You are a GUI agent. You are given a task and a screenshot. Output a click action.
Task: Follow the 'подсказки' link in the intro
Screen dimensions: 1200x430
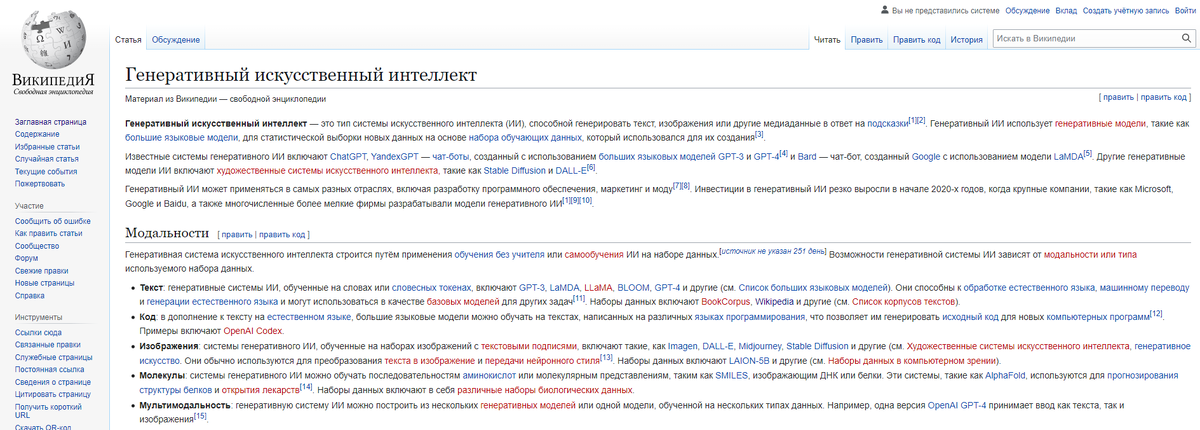coord(888,122)
